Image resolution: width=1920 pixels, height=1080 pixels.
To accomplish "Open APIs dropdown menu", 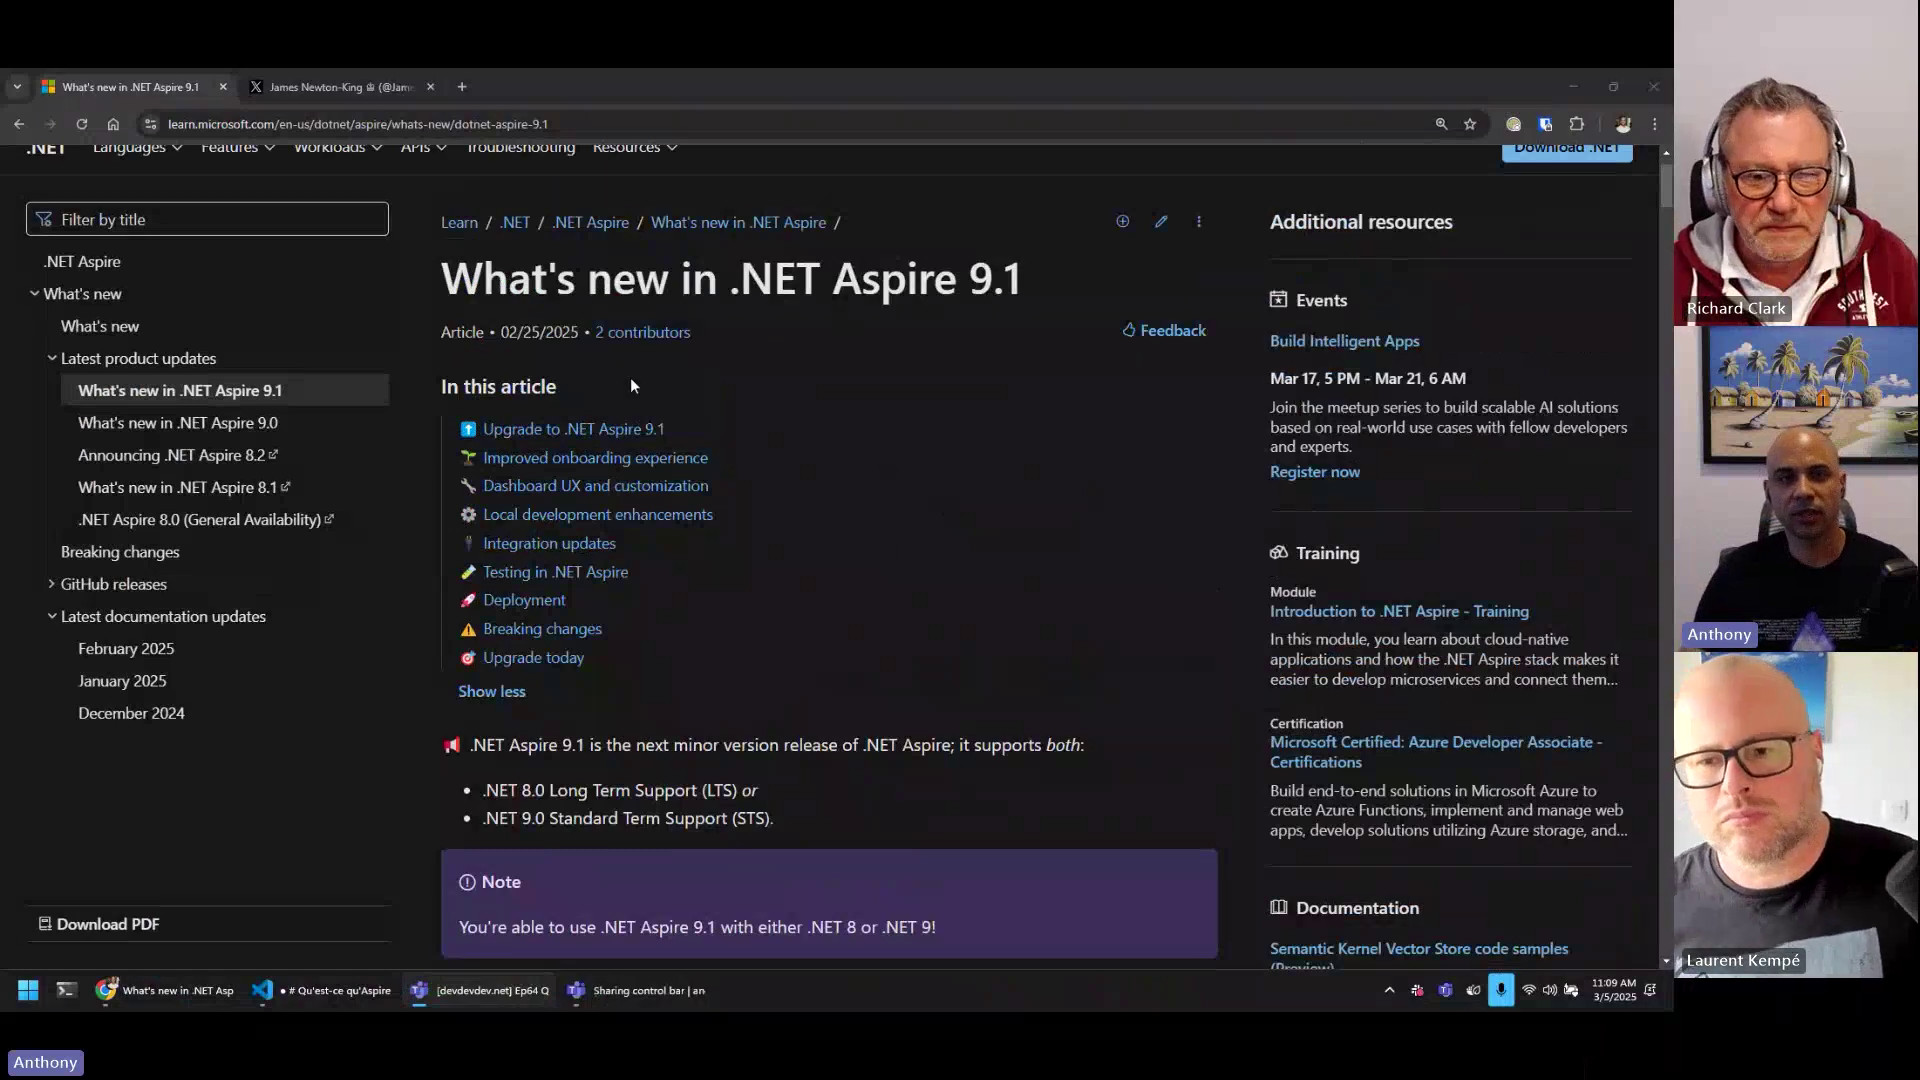I will click(x=423, y=148).
